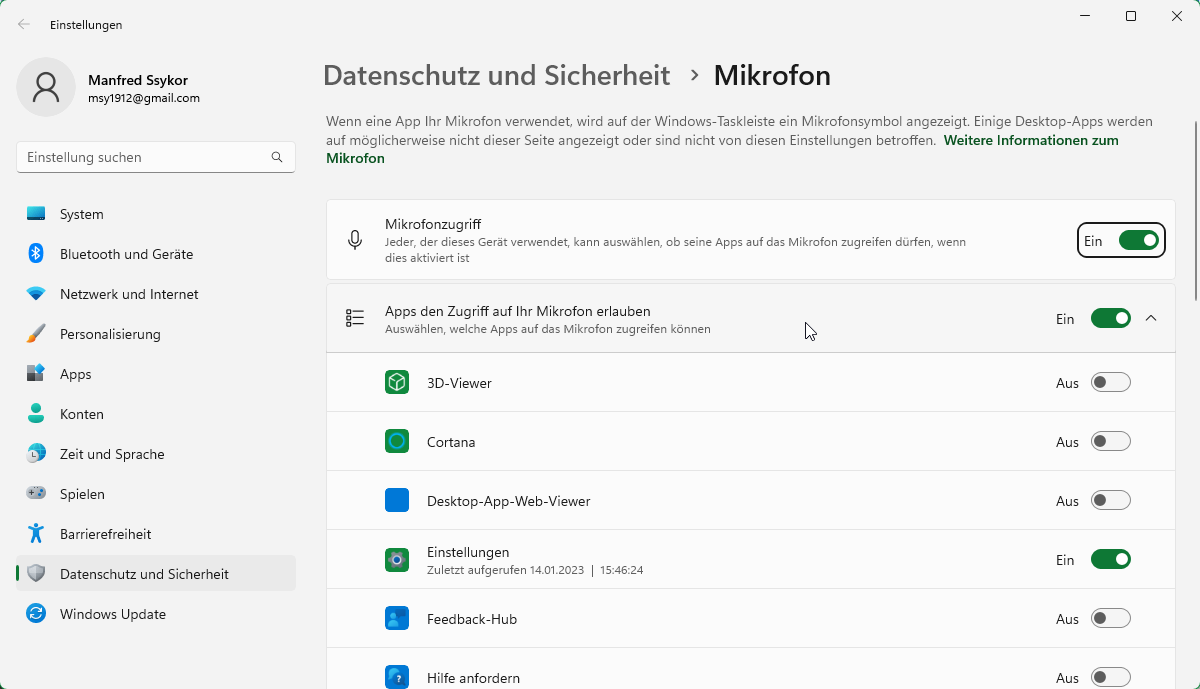This screenshot has width=1200, height=689.
Task: Open the System settings category
Action: pyautogui.click(x=81, y=214)
